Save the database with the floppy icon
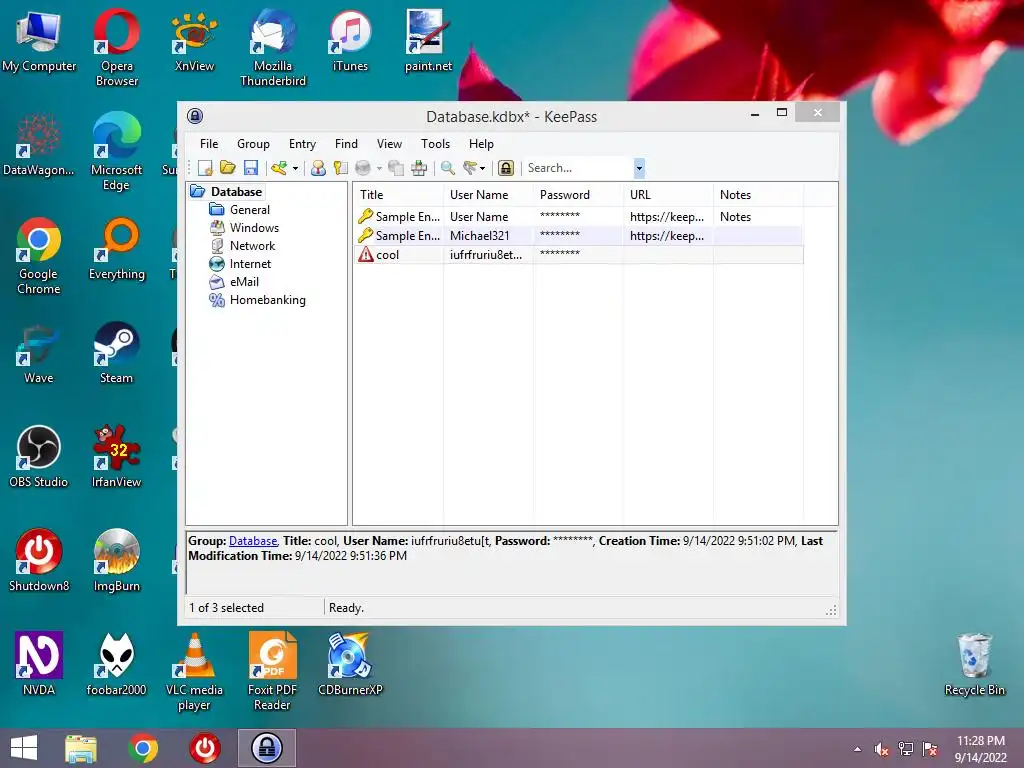Image resolution: width=1024 pixels, height=768 pixels. click(251, 168)
